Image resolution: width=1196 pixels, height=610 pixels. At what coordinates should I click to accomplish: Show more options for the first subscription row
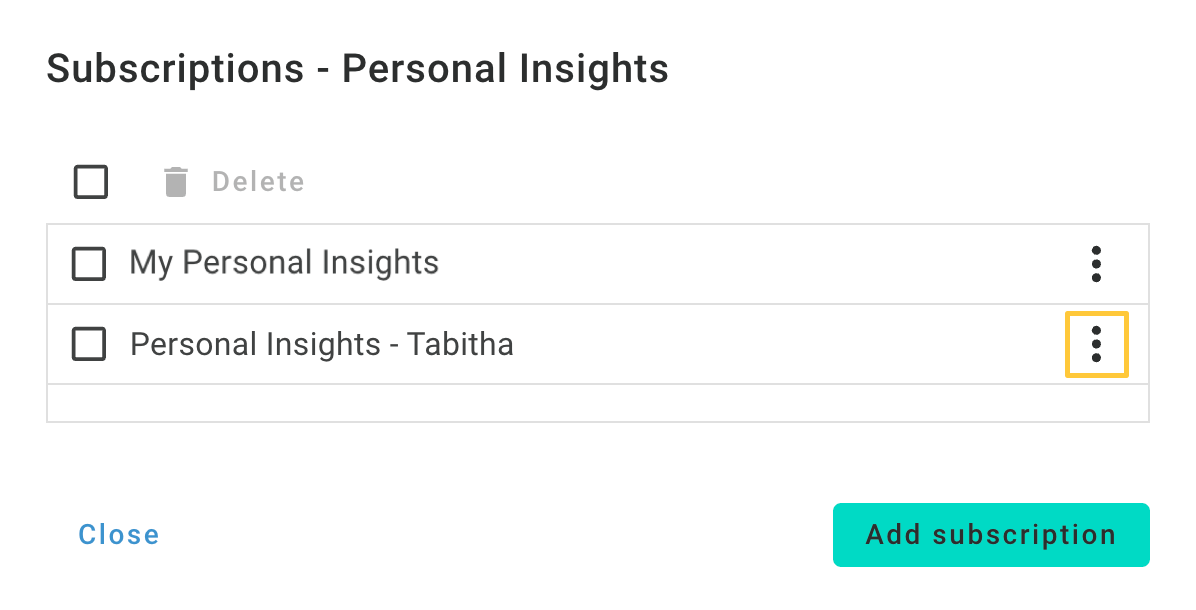coord(1096,264)
